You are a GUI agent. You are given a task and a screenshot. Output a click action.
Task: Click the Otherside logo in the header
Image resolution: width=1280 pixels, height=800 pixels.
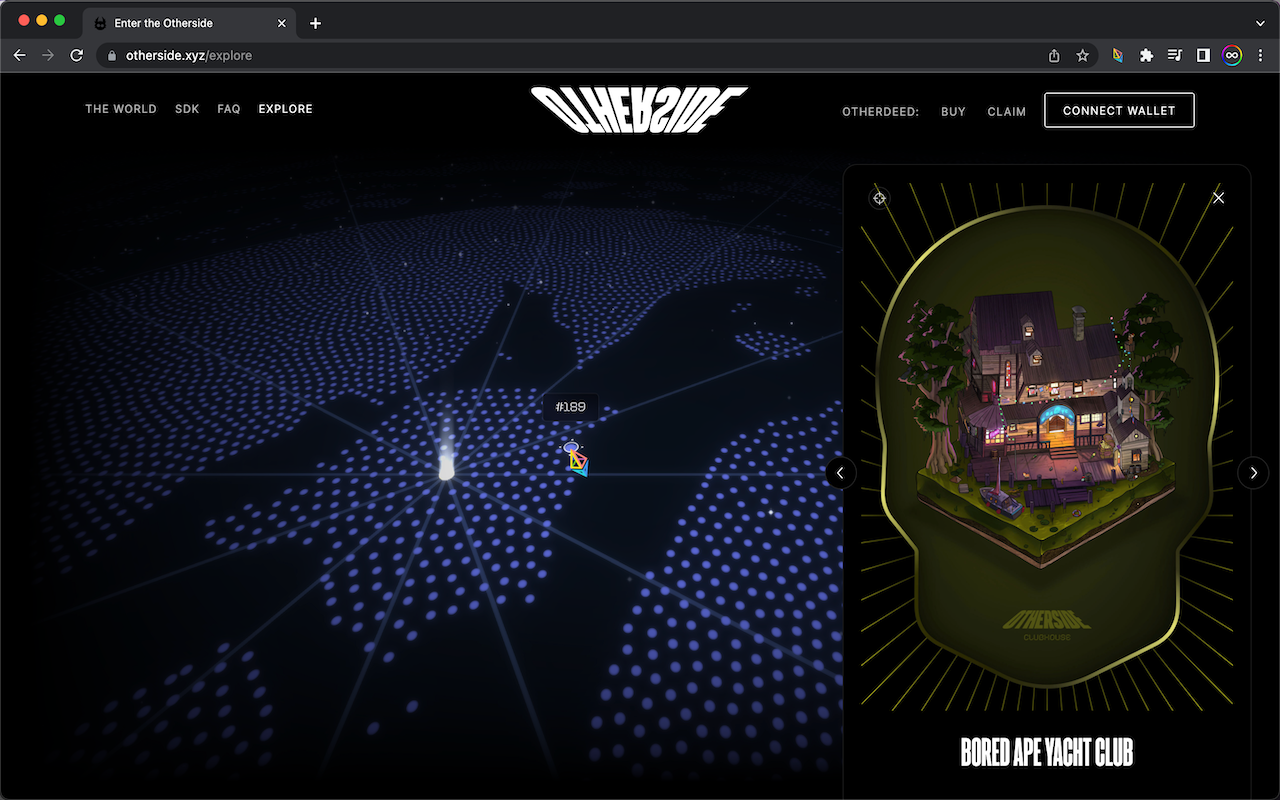(639, 110)
